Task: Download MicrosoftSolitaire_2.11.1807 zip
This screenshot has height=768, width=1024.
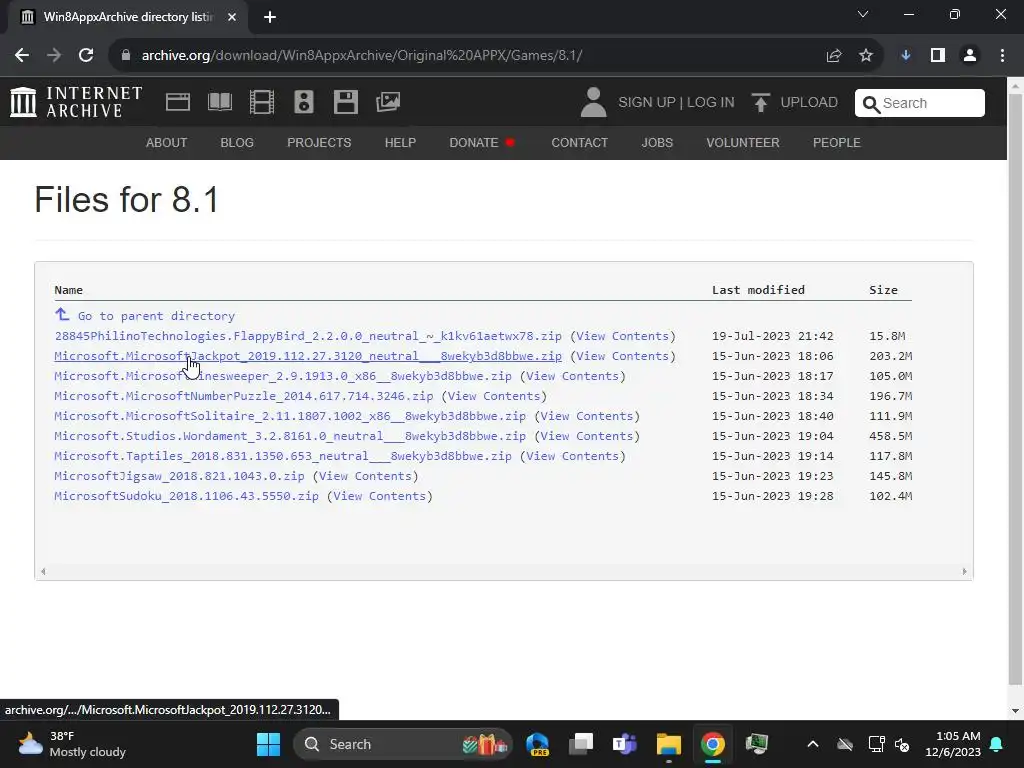Action: (290, 416)
